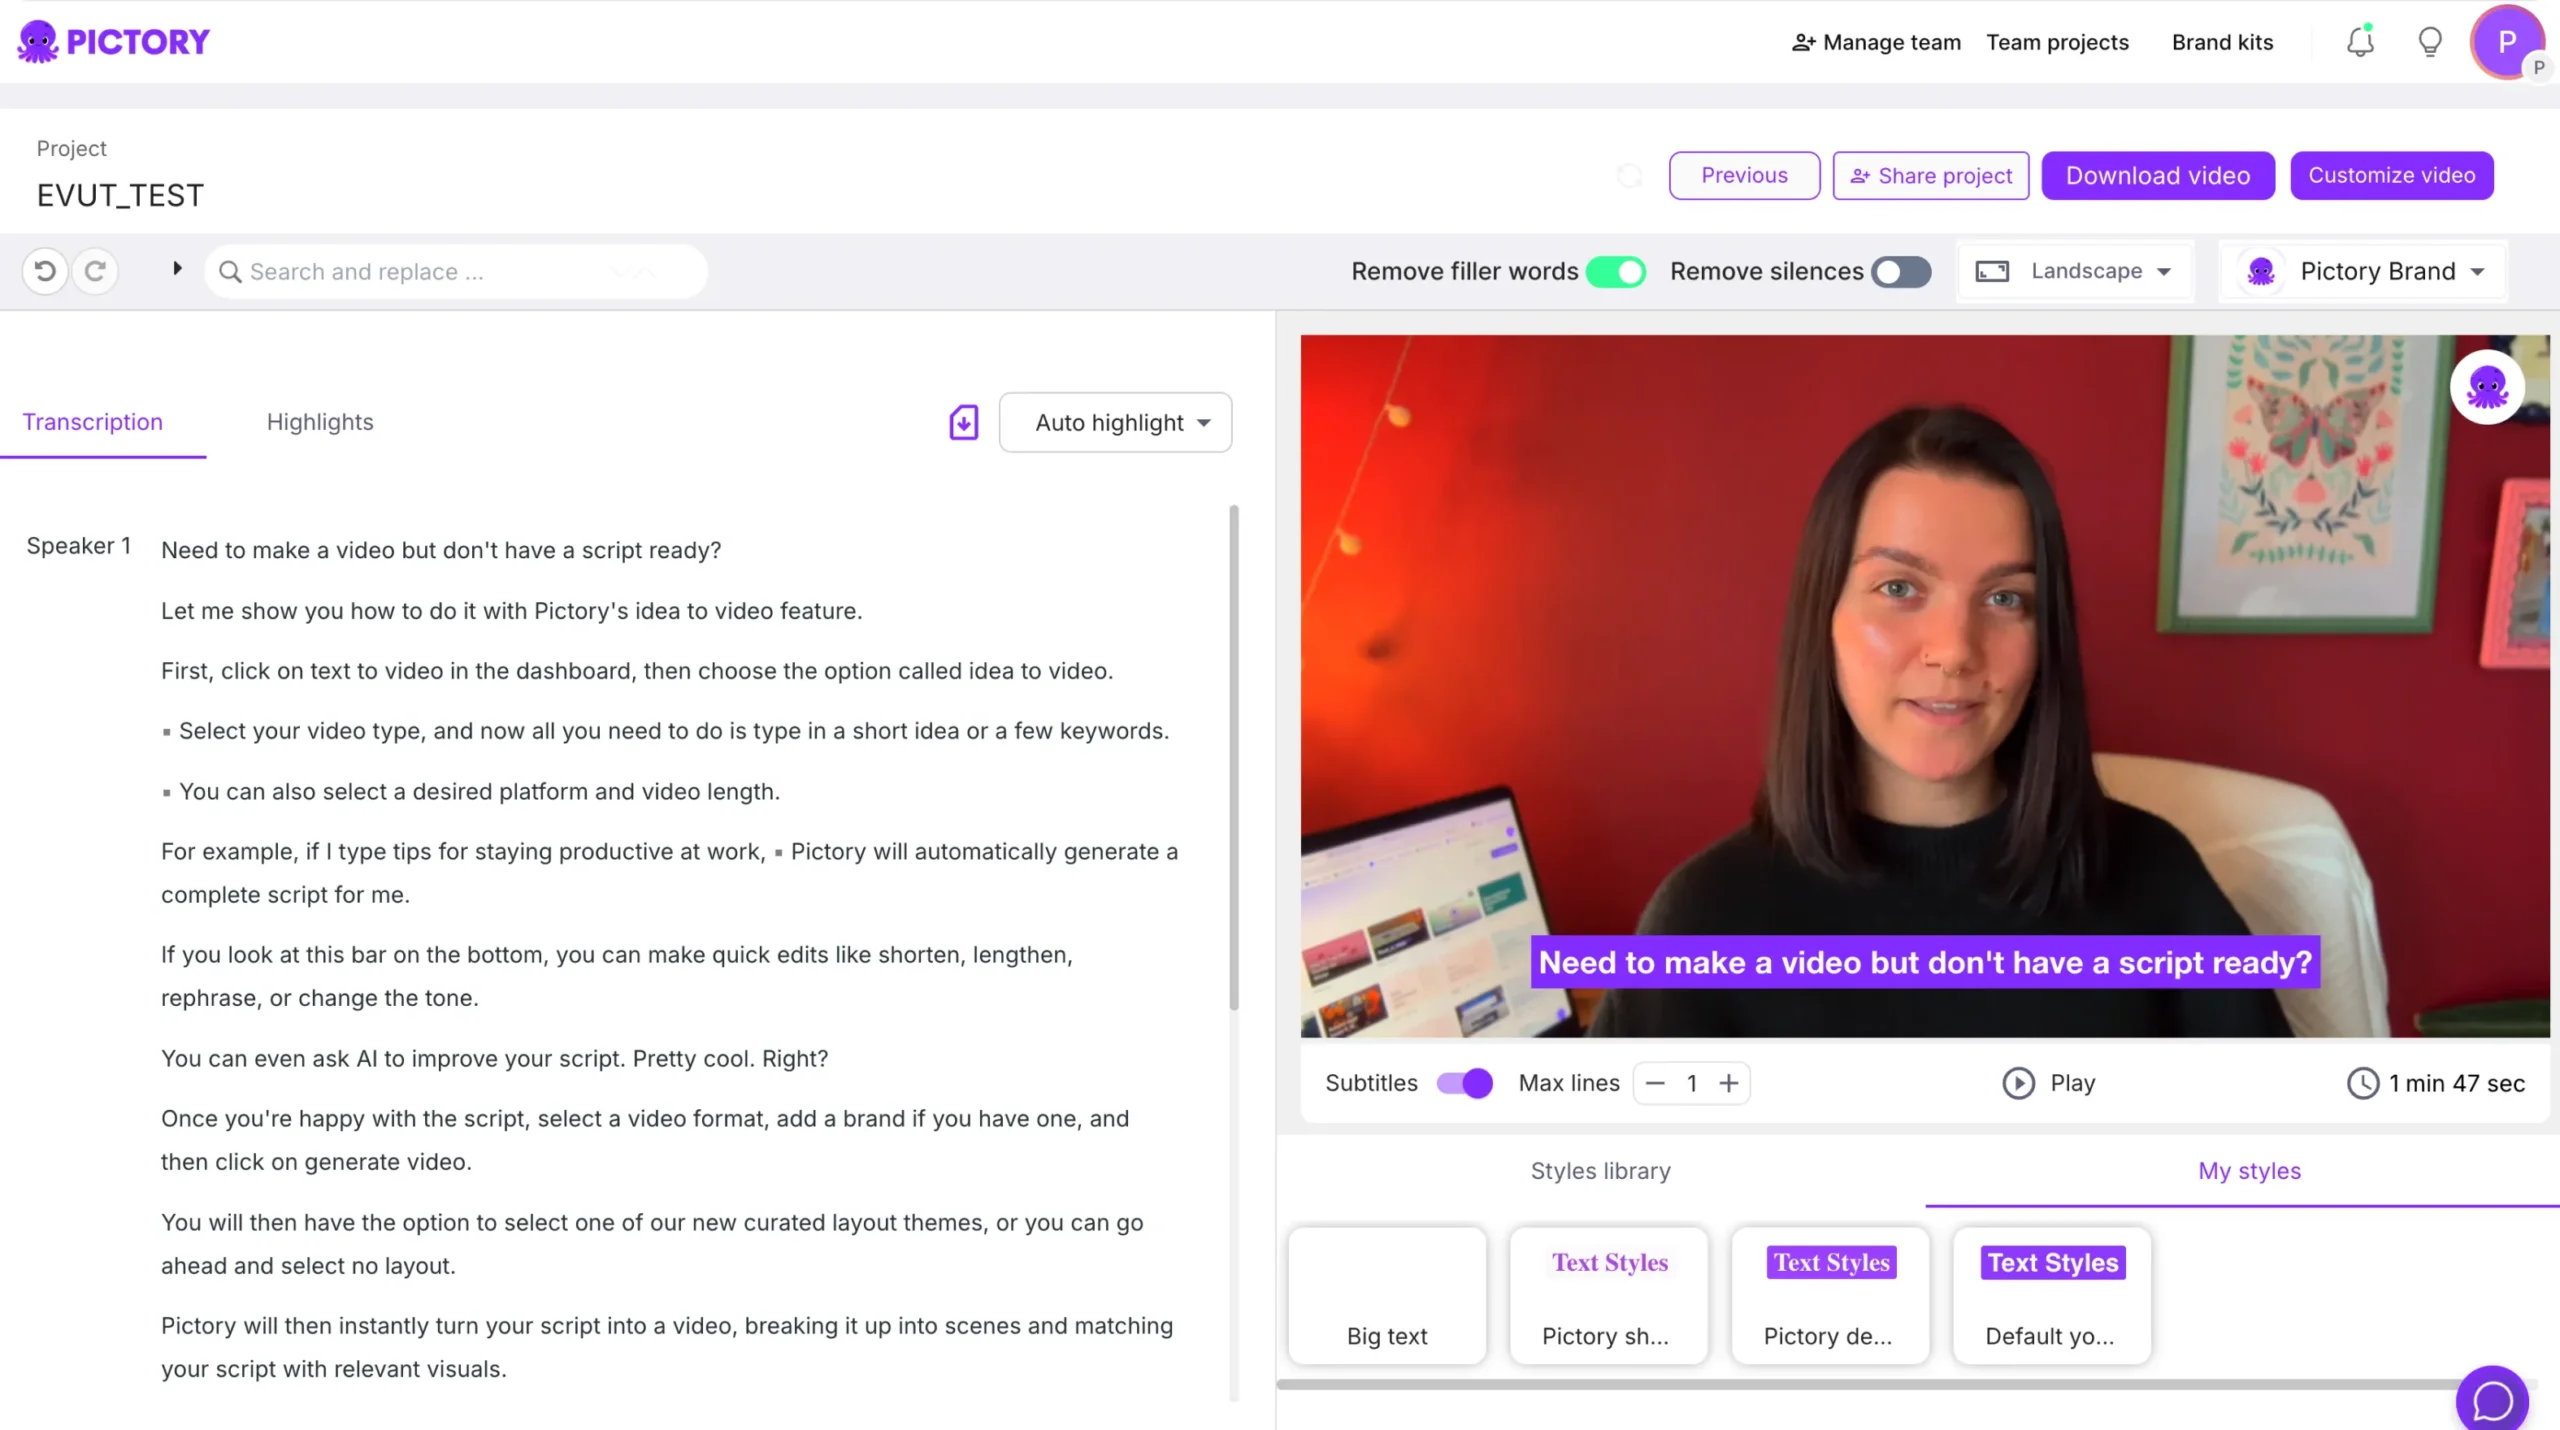Click the Download video button
The height and width of the screenshot is (1430, 2560).
tap(2157, 175)
